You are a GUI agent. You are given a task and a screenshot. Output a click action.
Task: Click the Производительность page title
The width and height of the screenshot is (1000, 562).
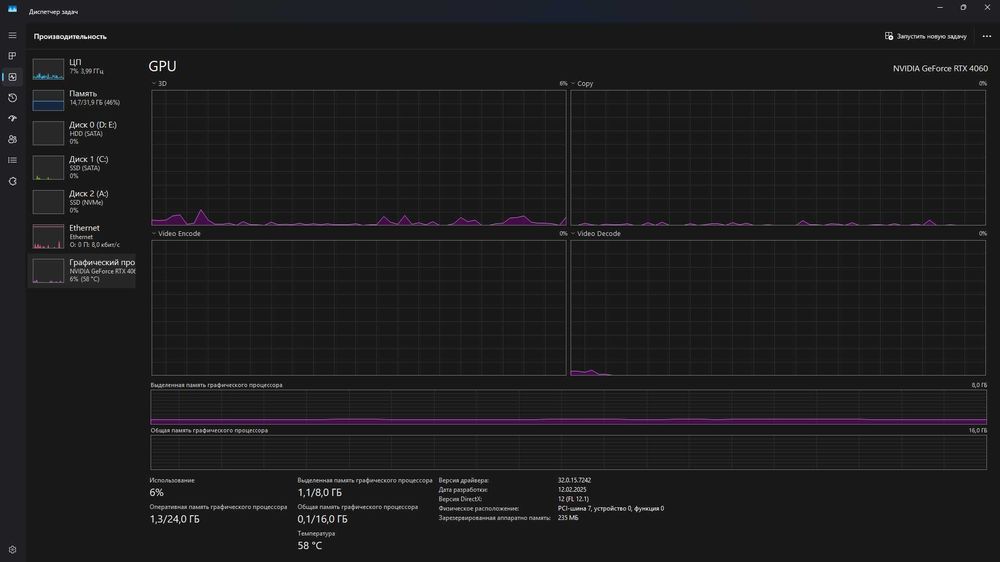click(x=70, y=36)
